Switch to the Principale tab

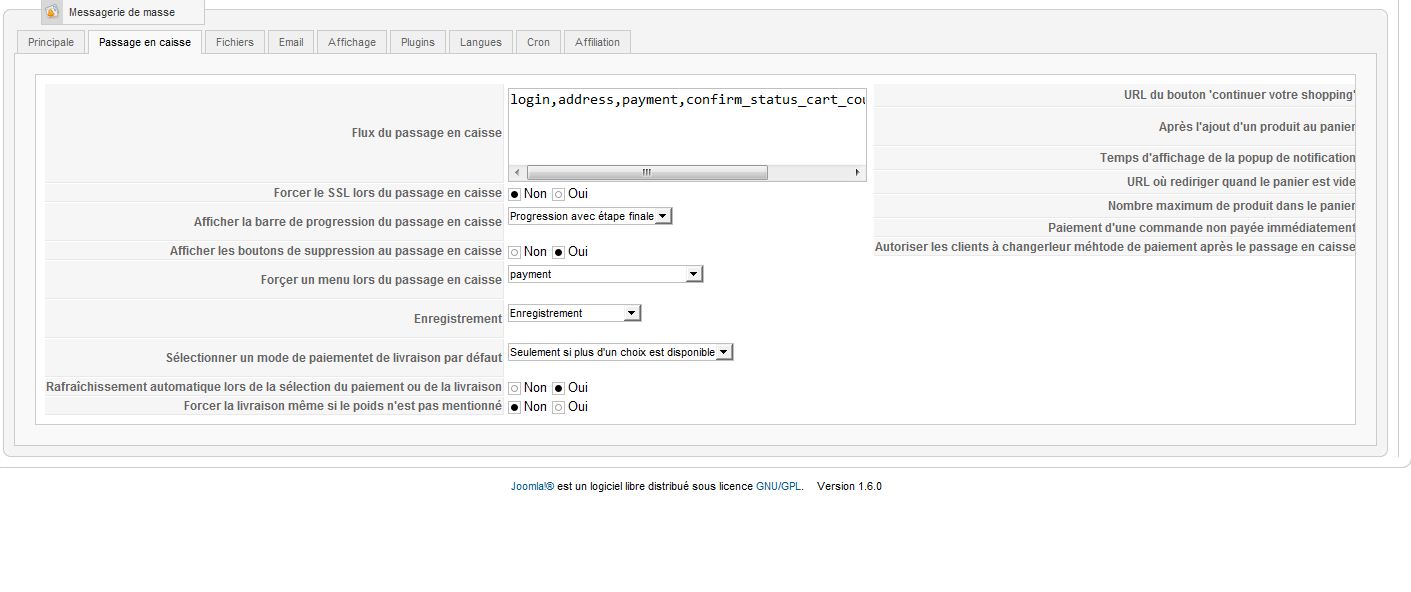click(x=51, y=42)
